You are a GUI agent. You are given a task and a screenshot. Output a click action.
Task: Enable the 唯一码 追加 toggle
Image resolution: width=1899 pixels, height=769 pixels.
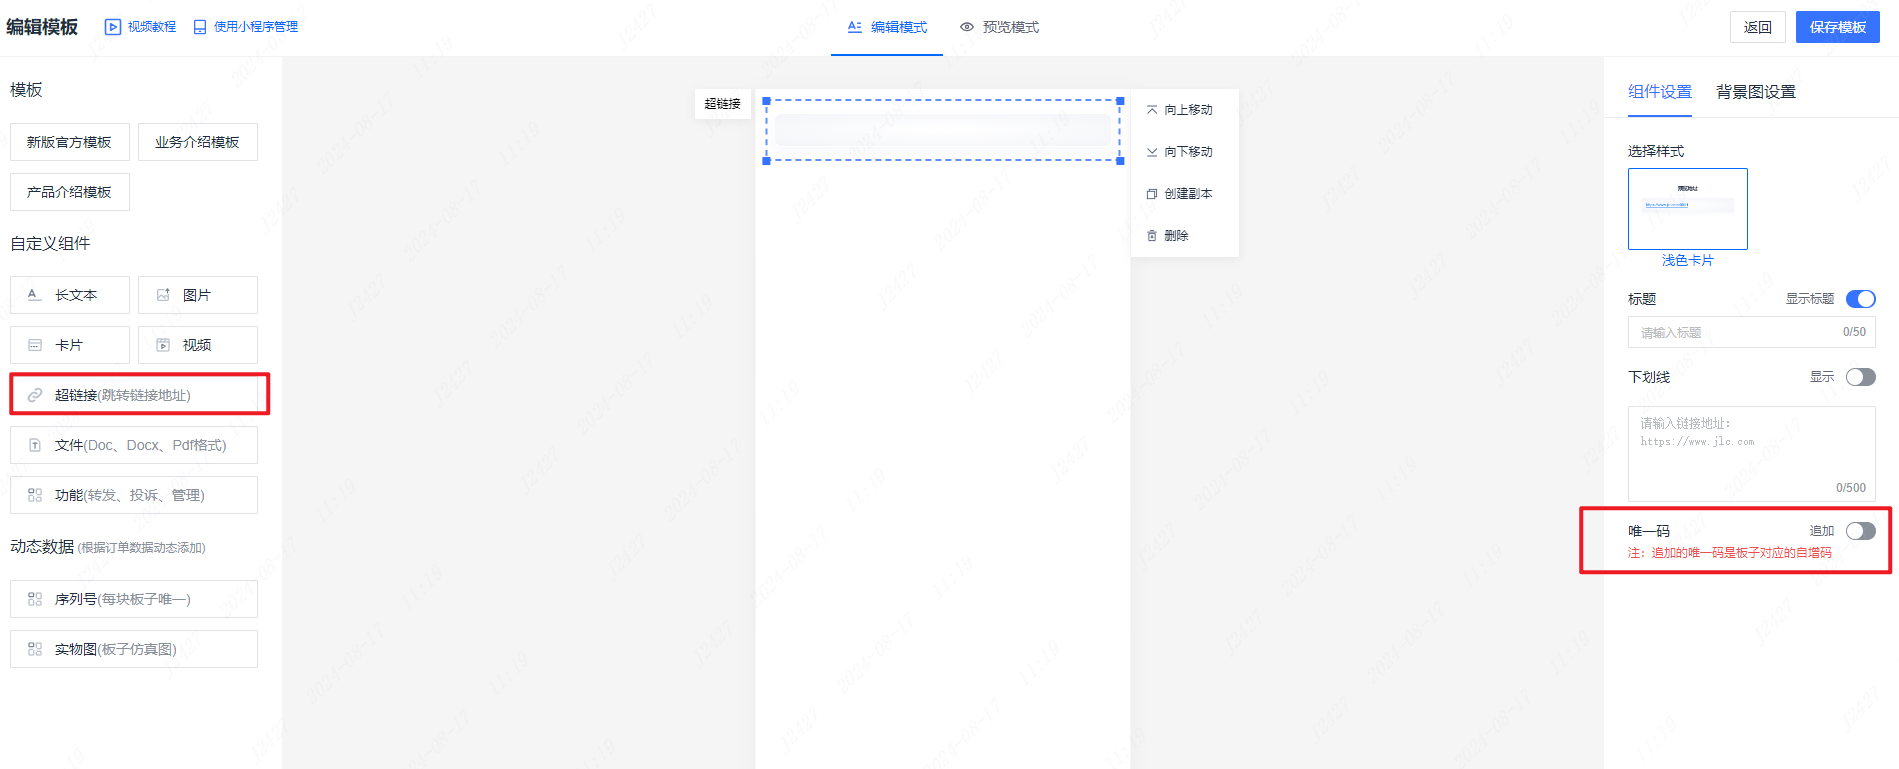point(1860,531)
